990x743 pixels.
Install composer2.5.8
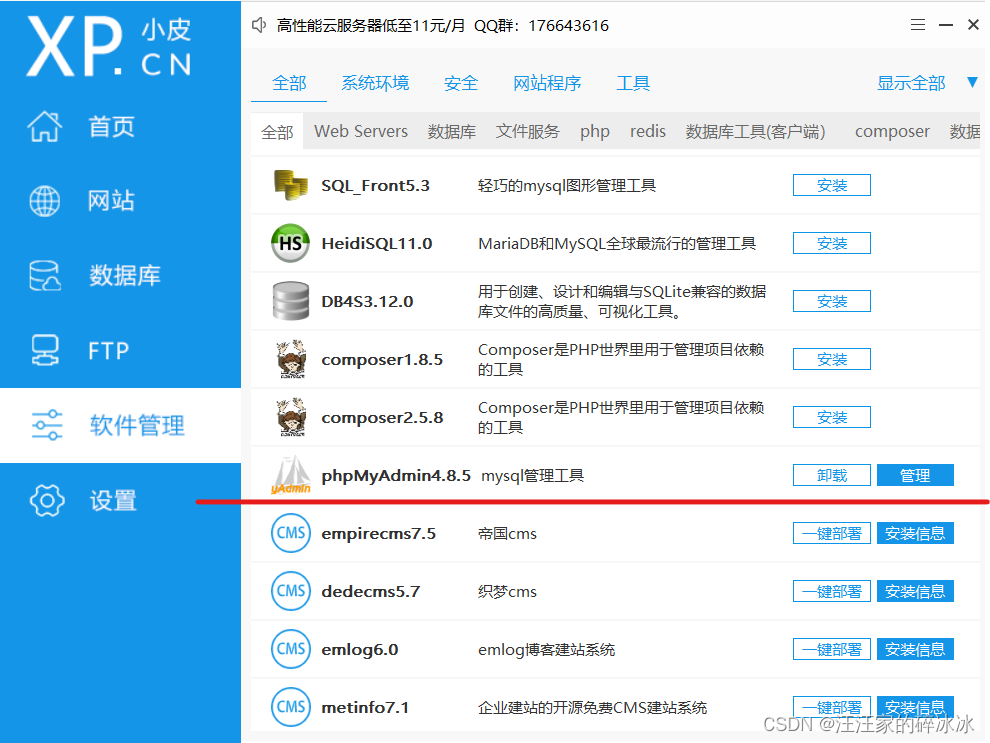click(832, 417)
